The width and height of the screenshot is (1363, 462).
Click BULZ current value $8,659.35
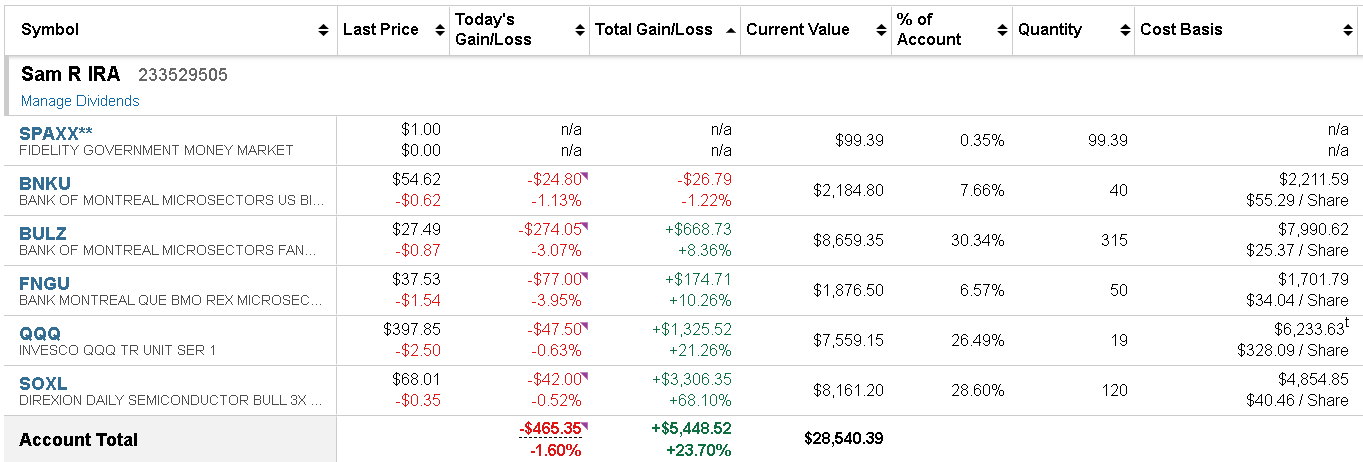point(847,240)
